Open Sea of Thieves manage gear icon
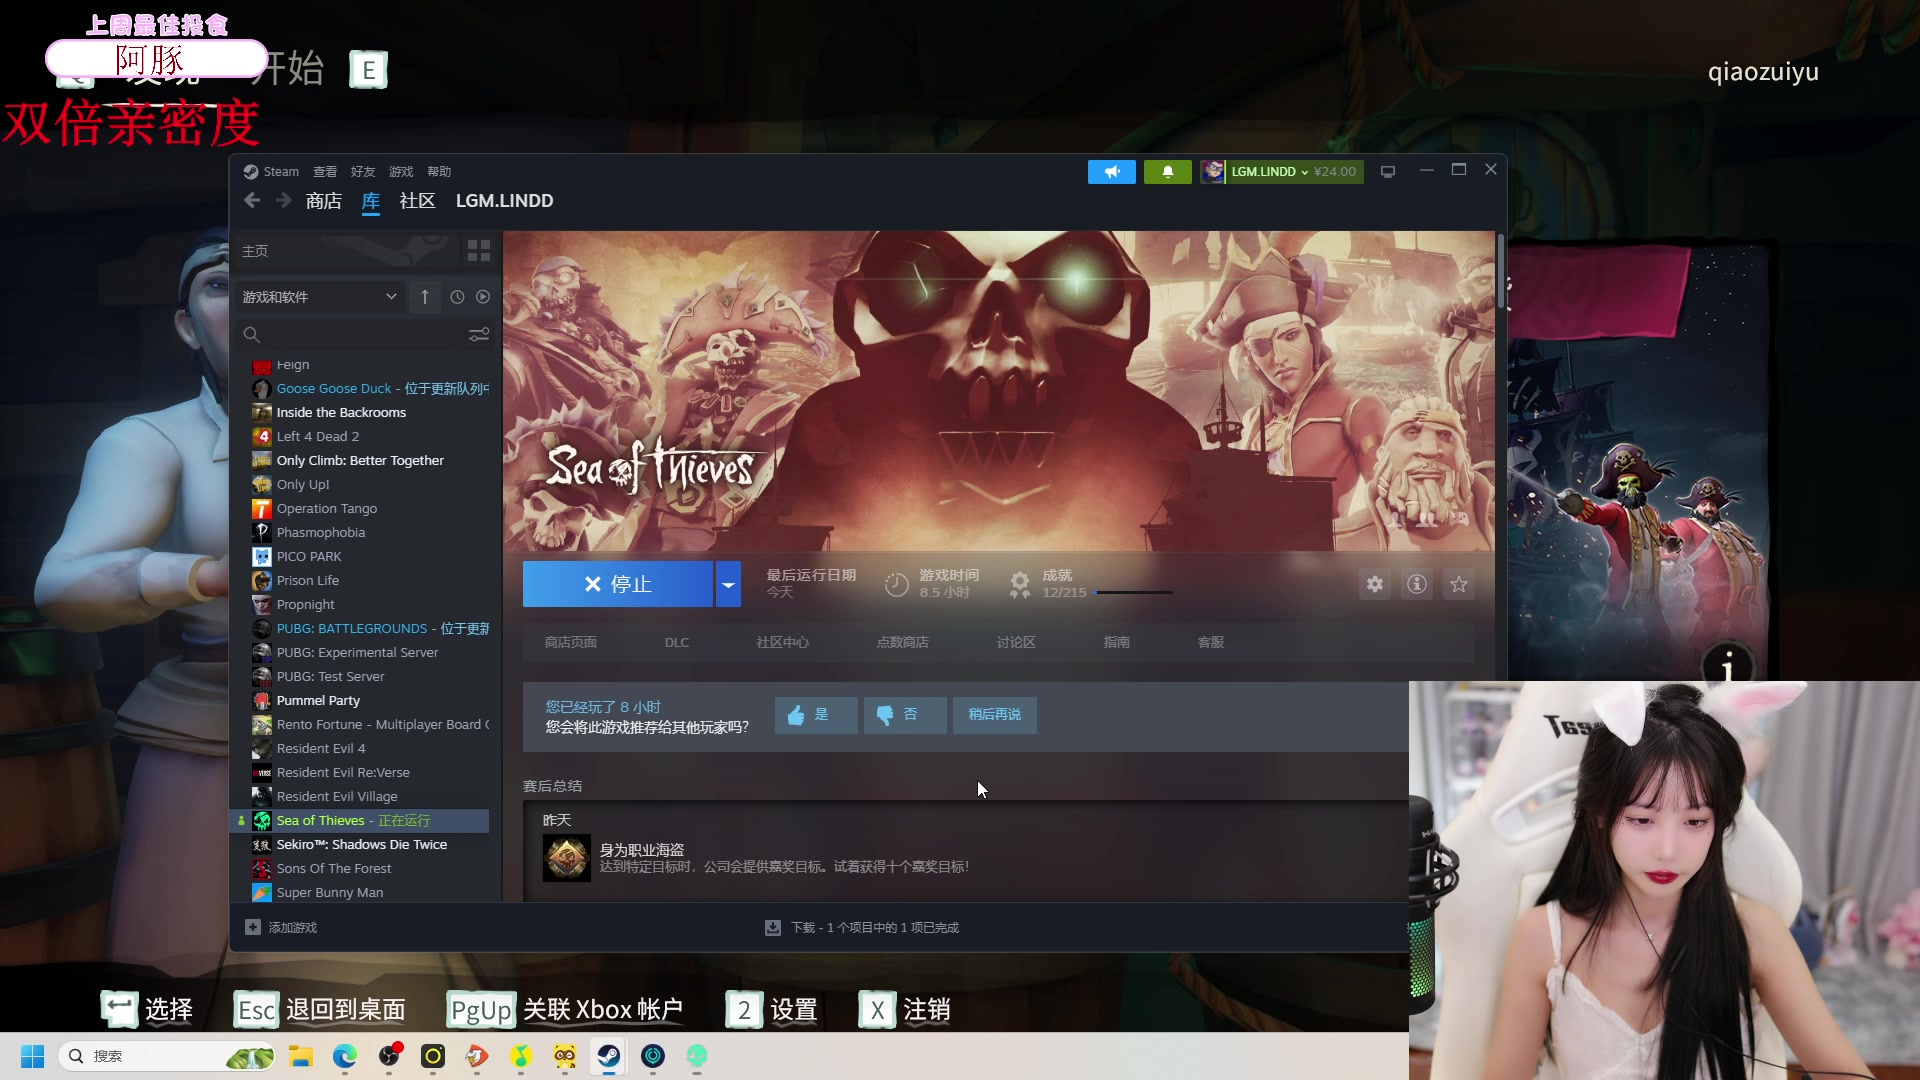 (x=1375, y=584)
